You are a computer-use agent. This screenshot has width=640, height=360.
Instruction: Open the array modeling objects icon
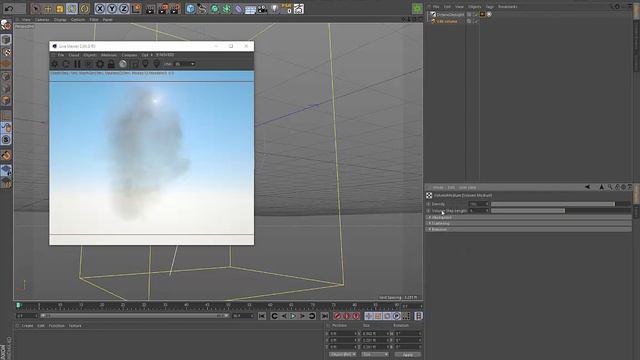[227, 9]
